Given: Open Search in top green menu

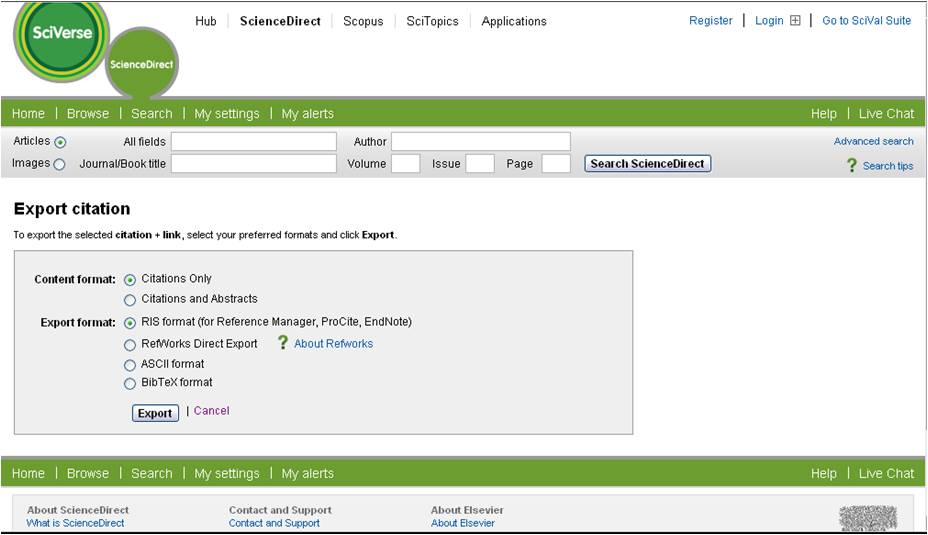Looking at the screenshot, I should click(x=152, y=114).
